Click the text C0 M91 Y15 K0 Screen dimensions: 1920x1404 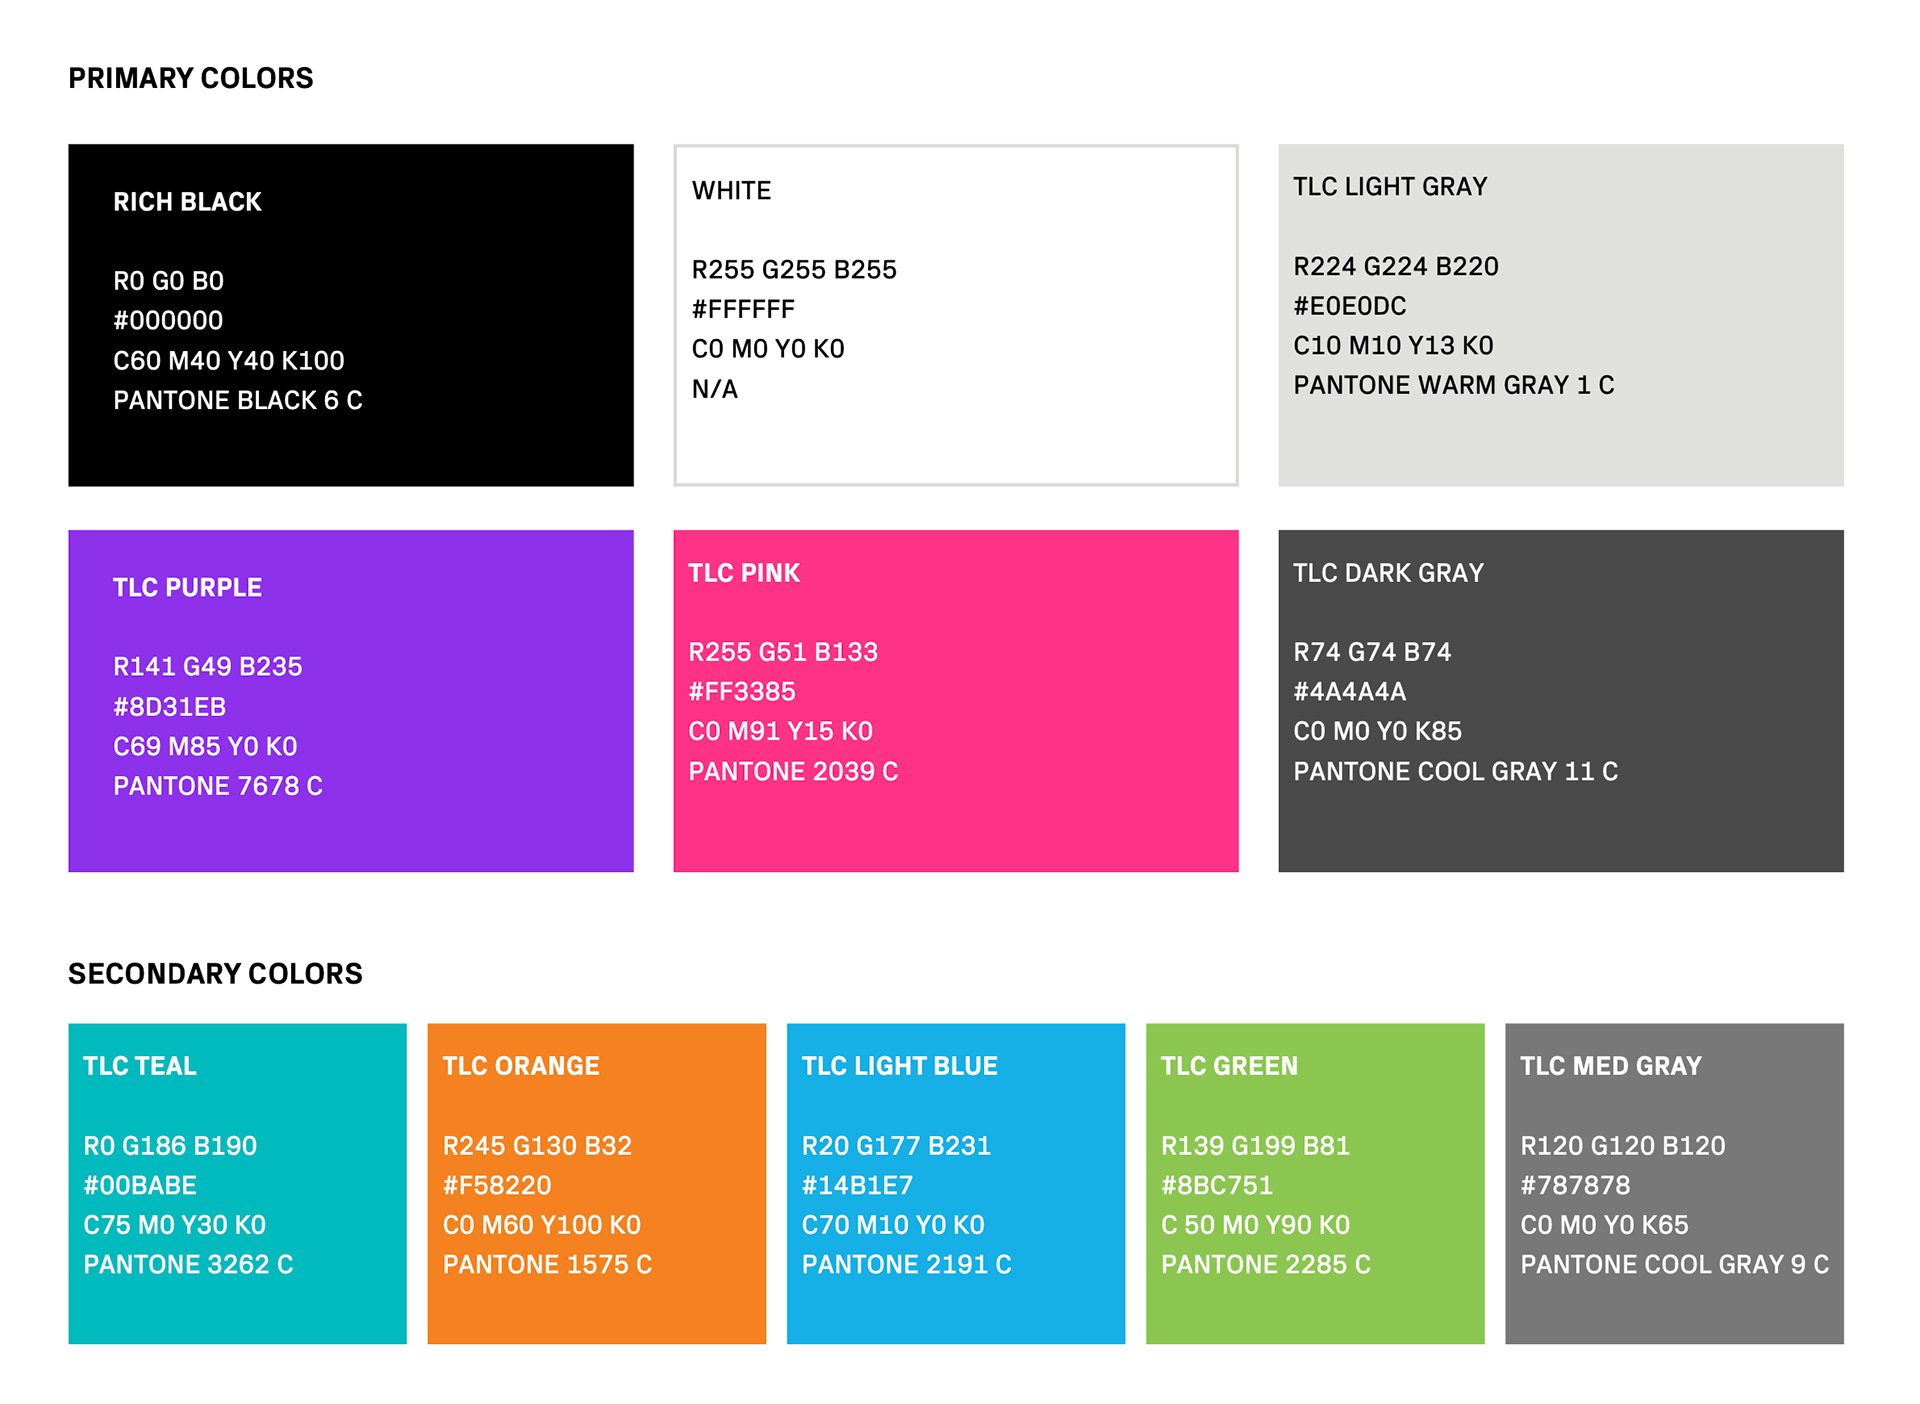[781, 731]
